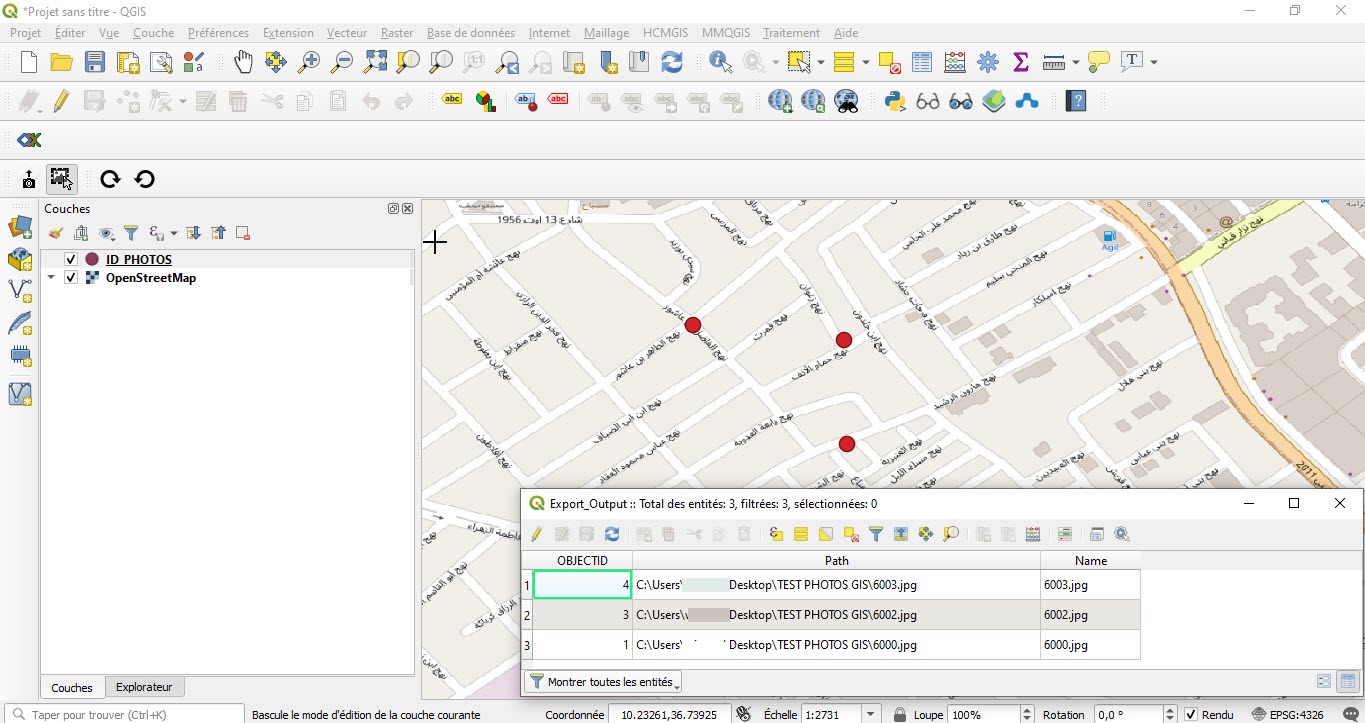1365x723 pixels.
Task: Open the Traitement menu
Action: coord(791,33)
